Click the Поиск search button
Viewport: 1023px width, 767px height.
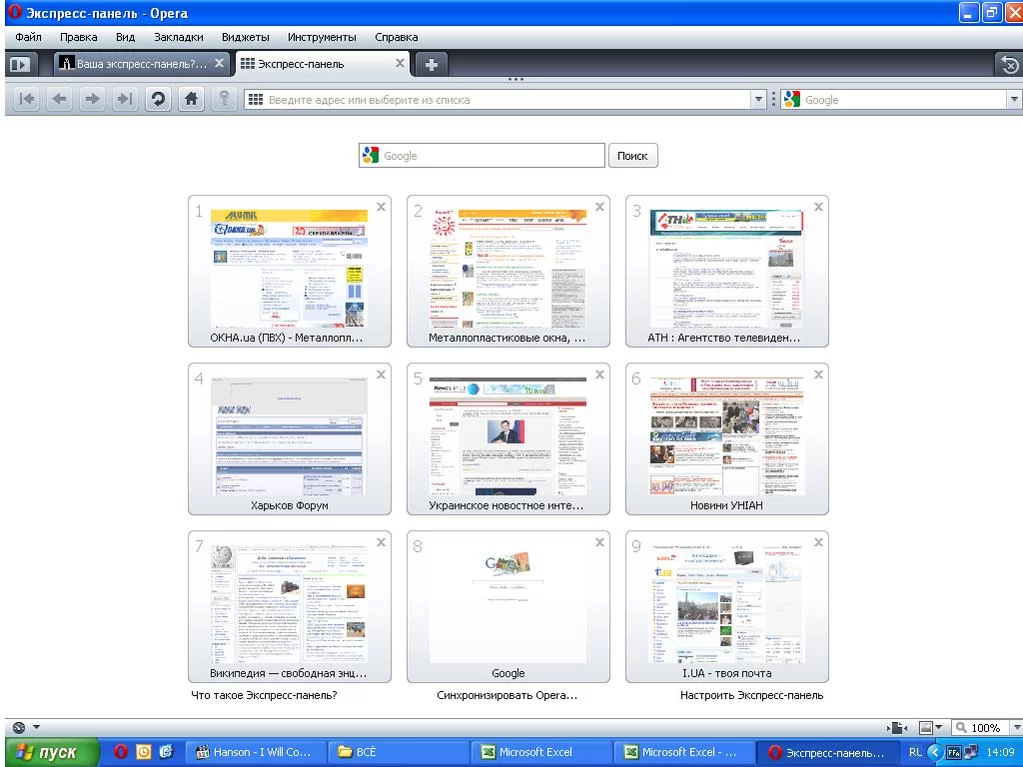(632, 156)
